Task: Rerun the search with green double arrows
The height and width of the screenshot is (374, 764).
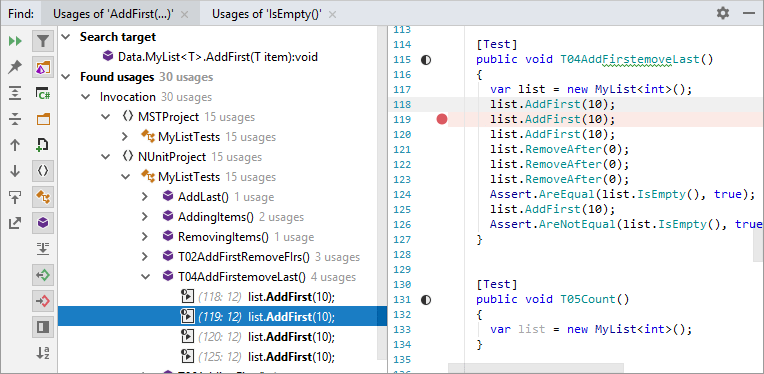Action: point(15,41)
